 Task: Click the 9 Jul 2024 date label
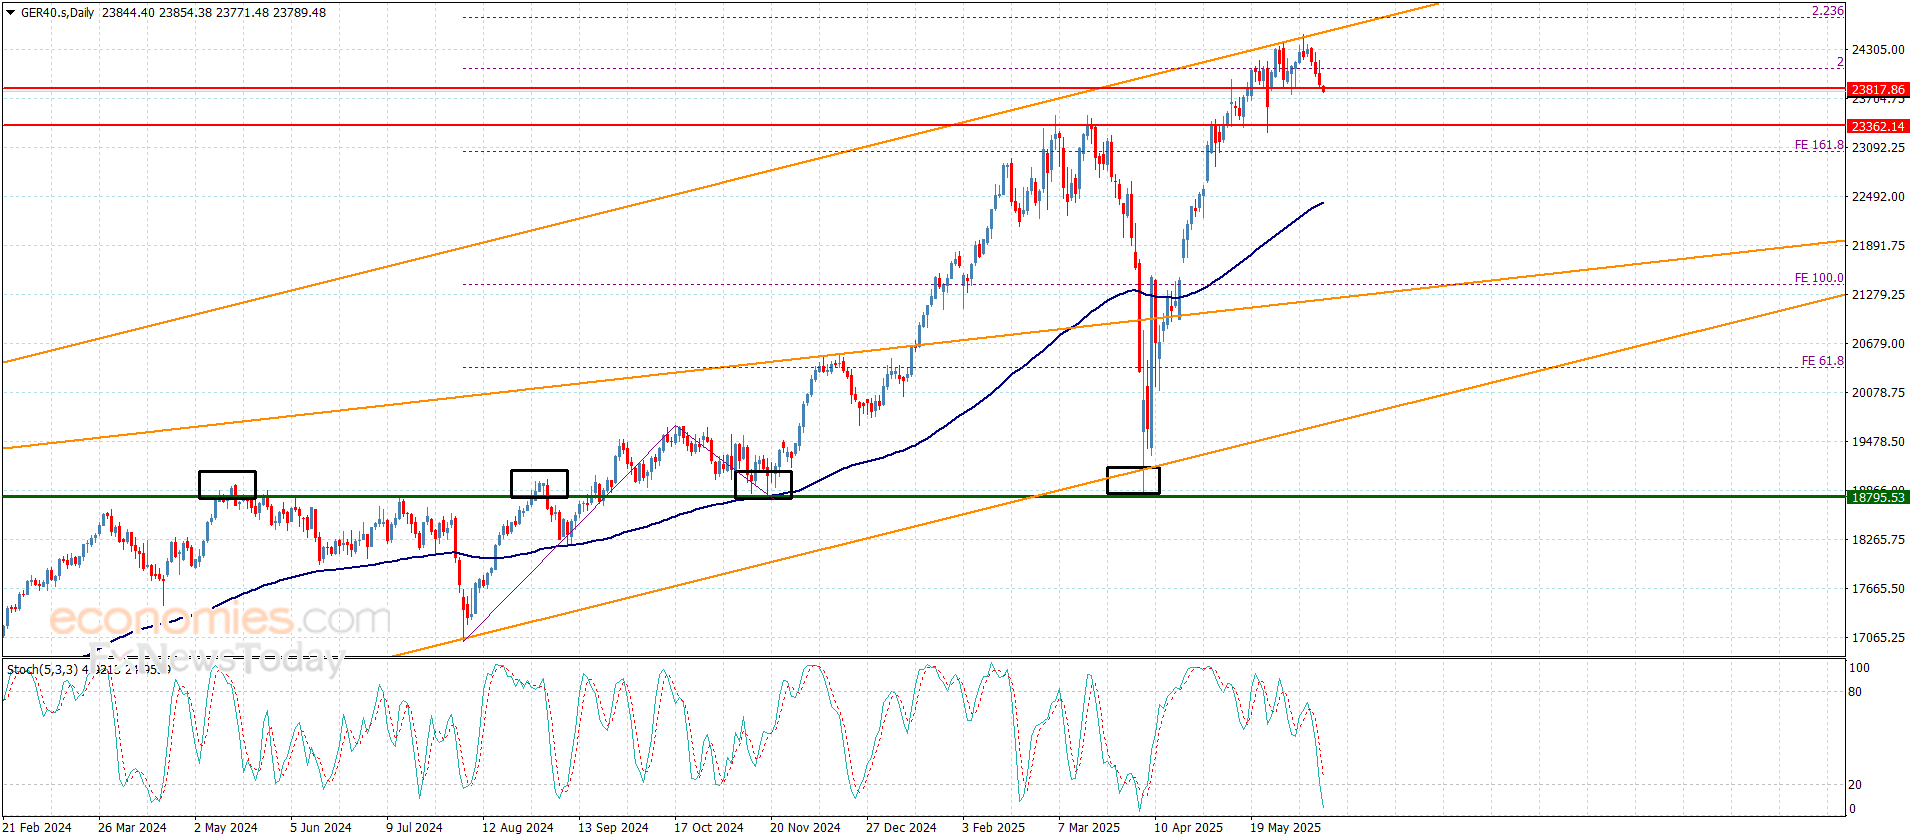414,827
